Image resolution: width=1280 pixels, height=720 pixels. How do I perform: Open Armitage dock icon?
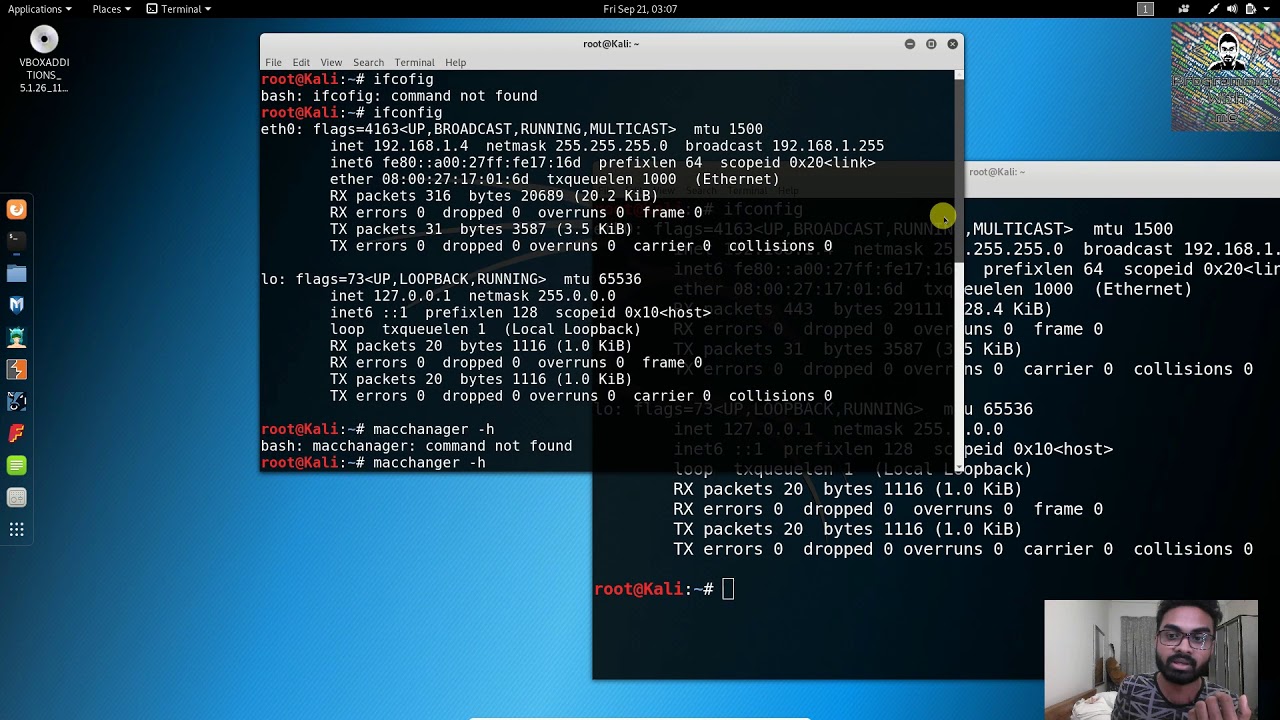click(16, 337)
